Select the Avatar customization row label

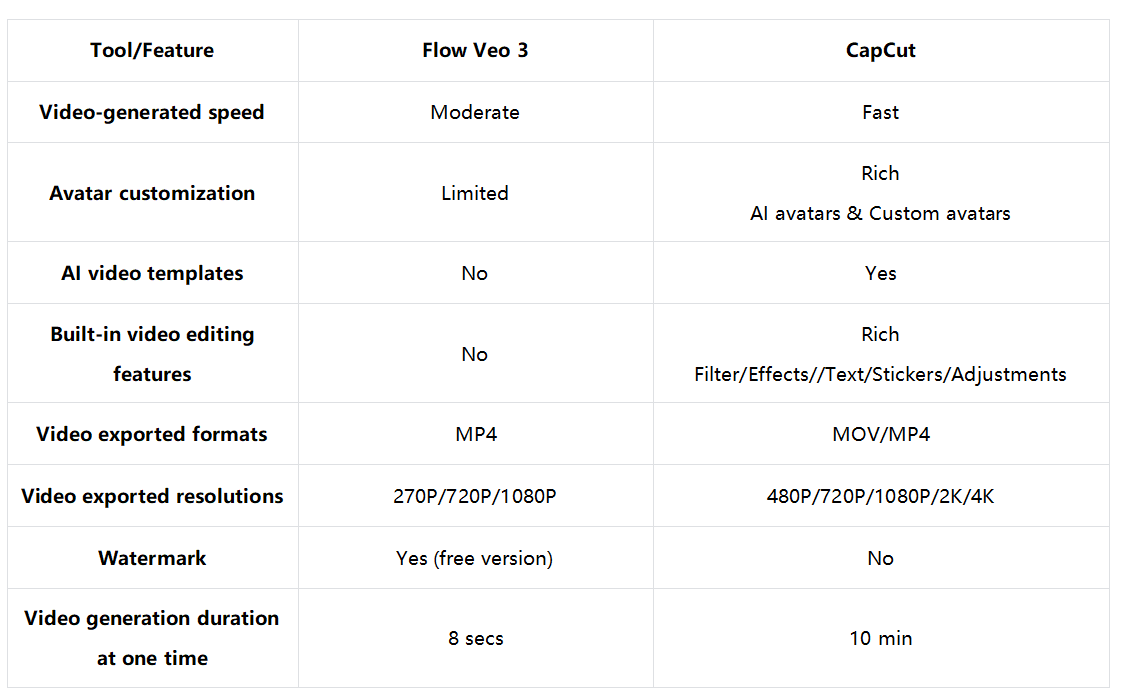(152, 193)
